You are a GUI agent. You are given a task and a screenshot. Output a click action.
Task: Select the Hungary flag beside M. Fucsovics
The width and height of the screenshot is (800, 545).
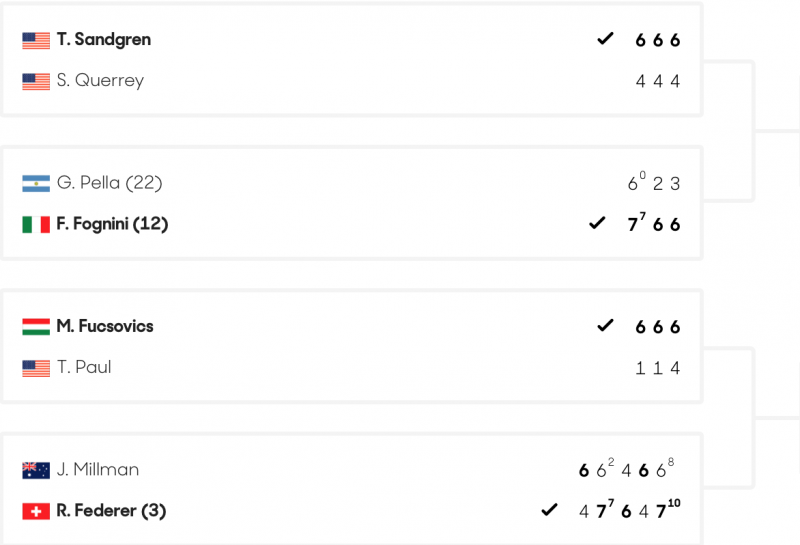click(36, 327)
